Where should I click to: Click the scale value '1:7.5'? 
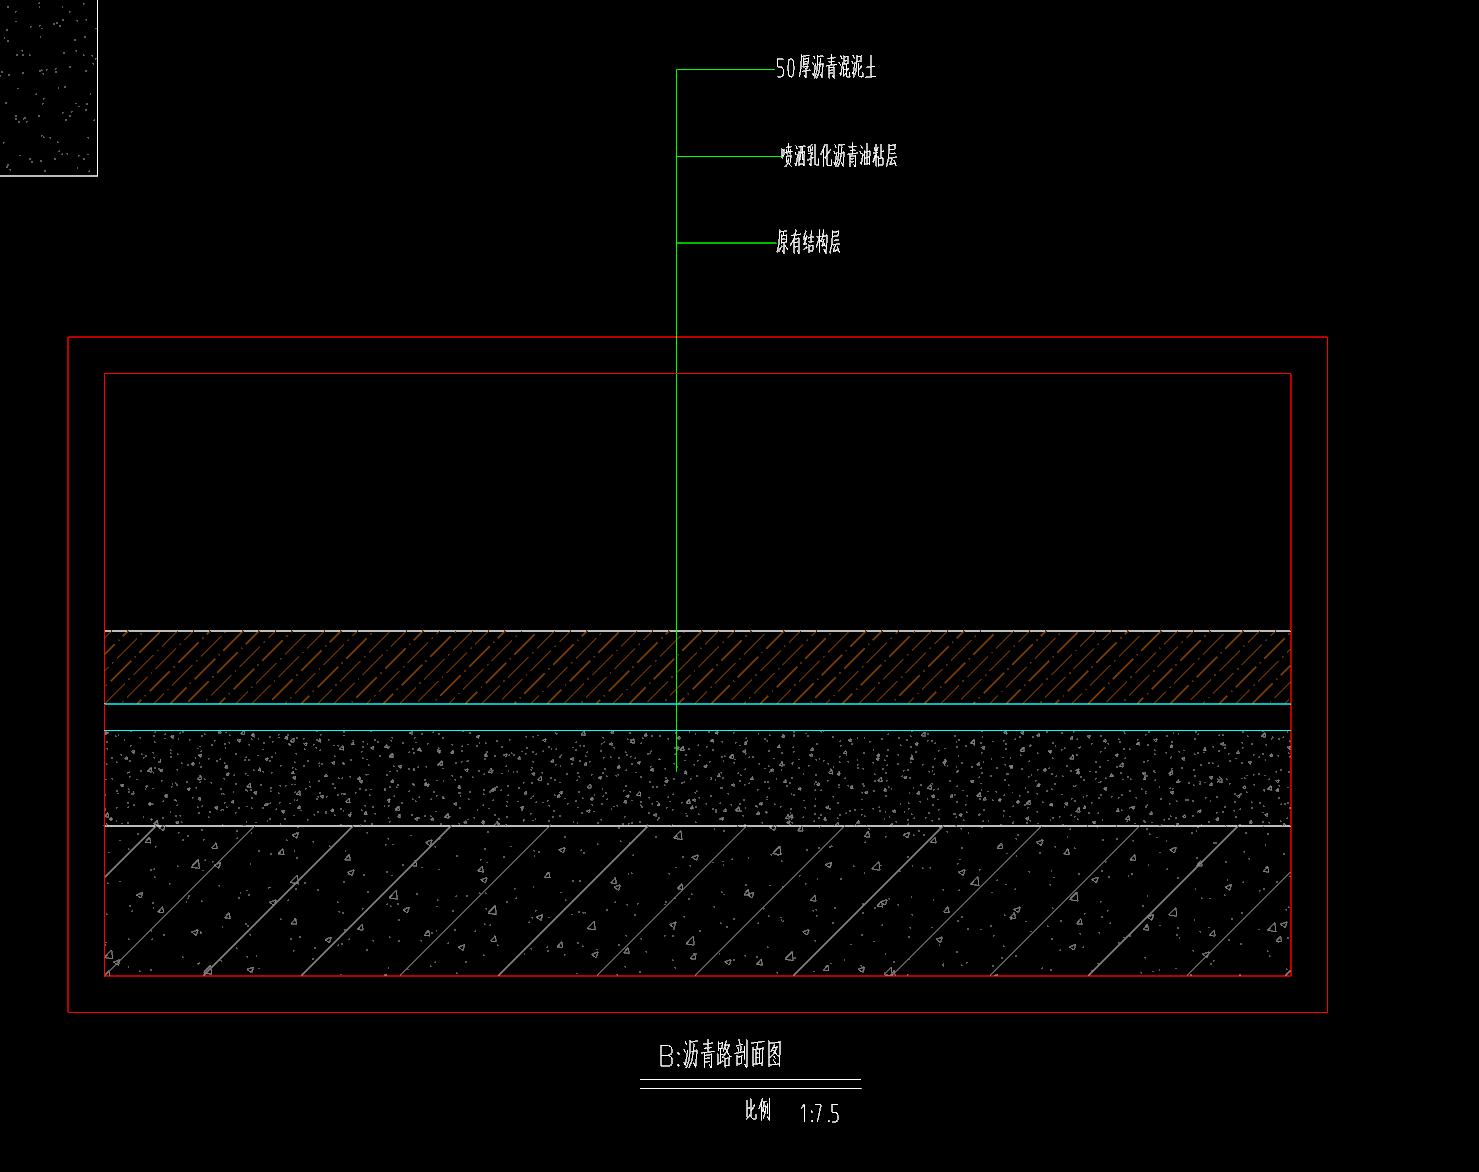[819, 1114]
